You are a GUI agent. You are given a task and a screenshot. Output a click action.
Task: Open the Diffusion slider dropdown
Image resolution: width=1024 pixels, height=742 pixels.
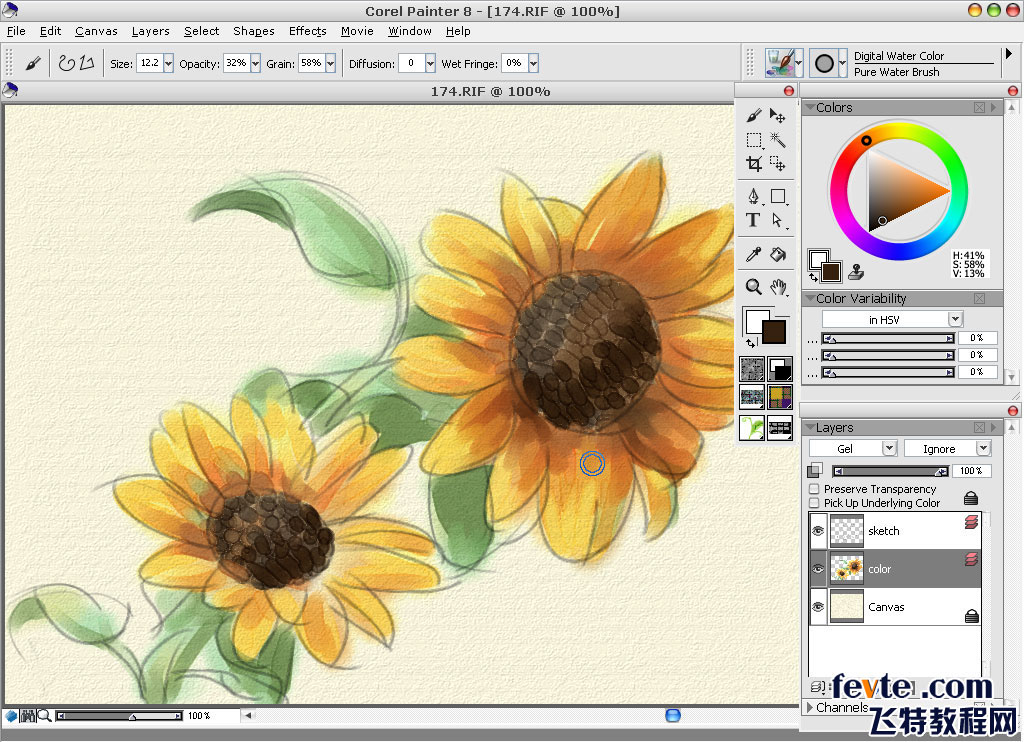(x=430, y=63)
